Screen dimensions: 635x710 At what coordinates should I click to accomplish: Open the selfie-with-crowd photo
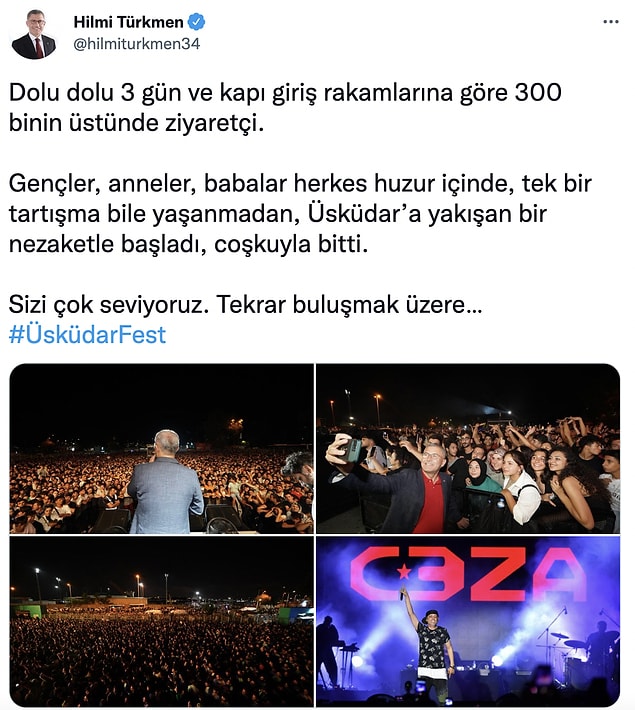pos(468,448)
